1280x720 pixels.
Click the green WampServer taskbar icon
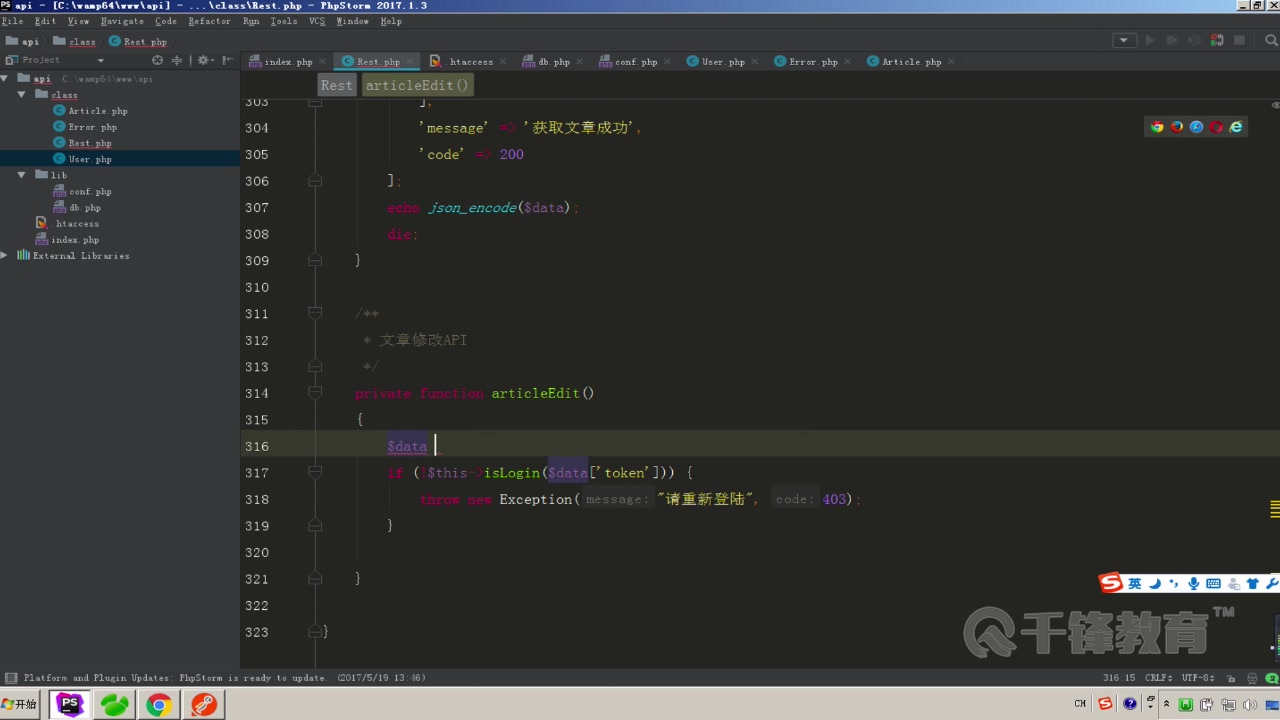(x=114, y=705)
